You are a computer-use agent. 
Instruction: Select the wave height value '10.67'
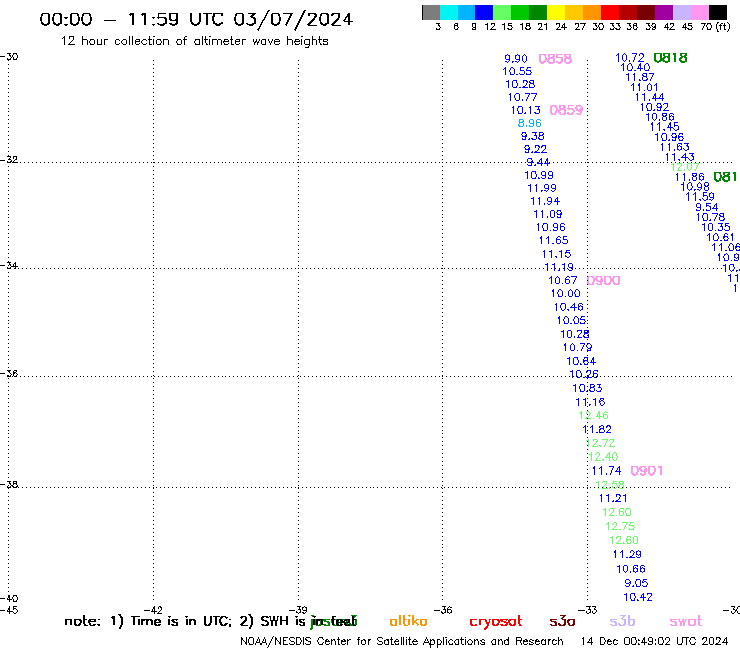pos(562,280)
